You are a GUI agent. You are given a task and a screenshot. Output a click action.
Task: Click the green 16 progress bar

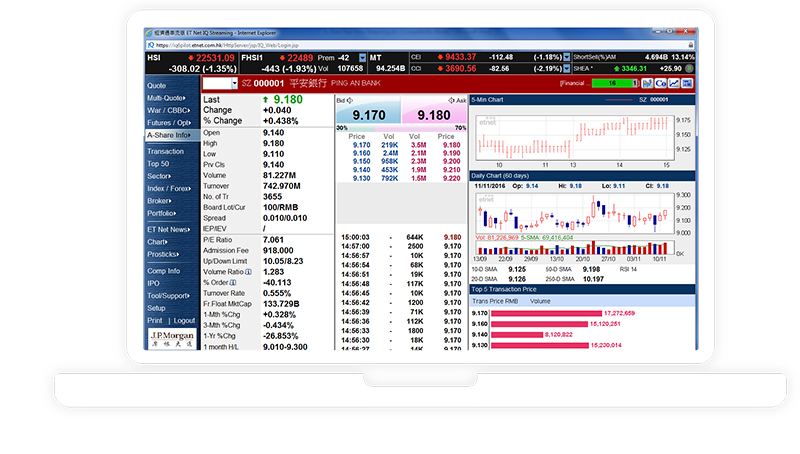click(612, 83)
